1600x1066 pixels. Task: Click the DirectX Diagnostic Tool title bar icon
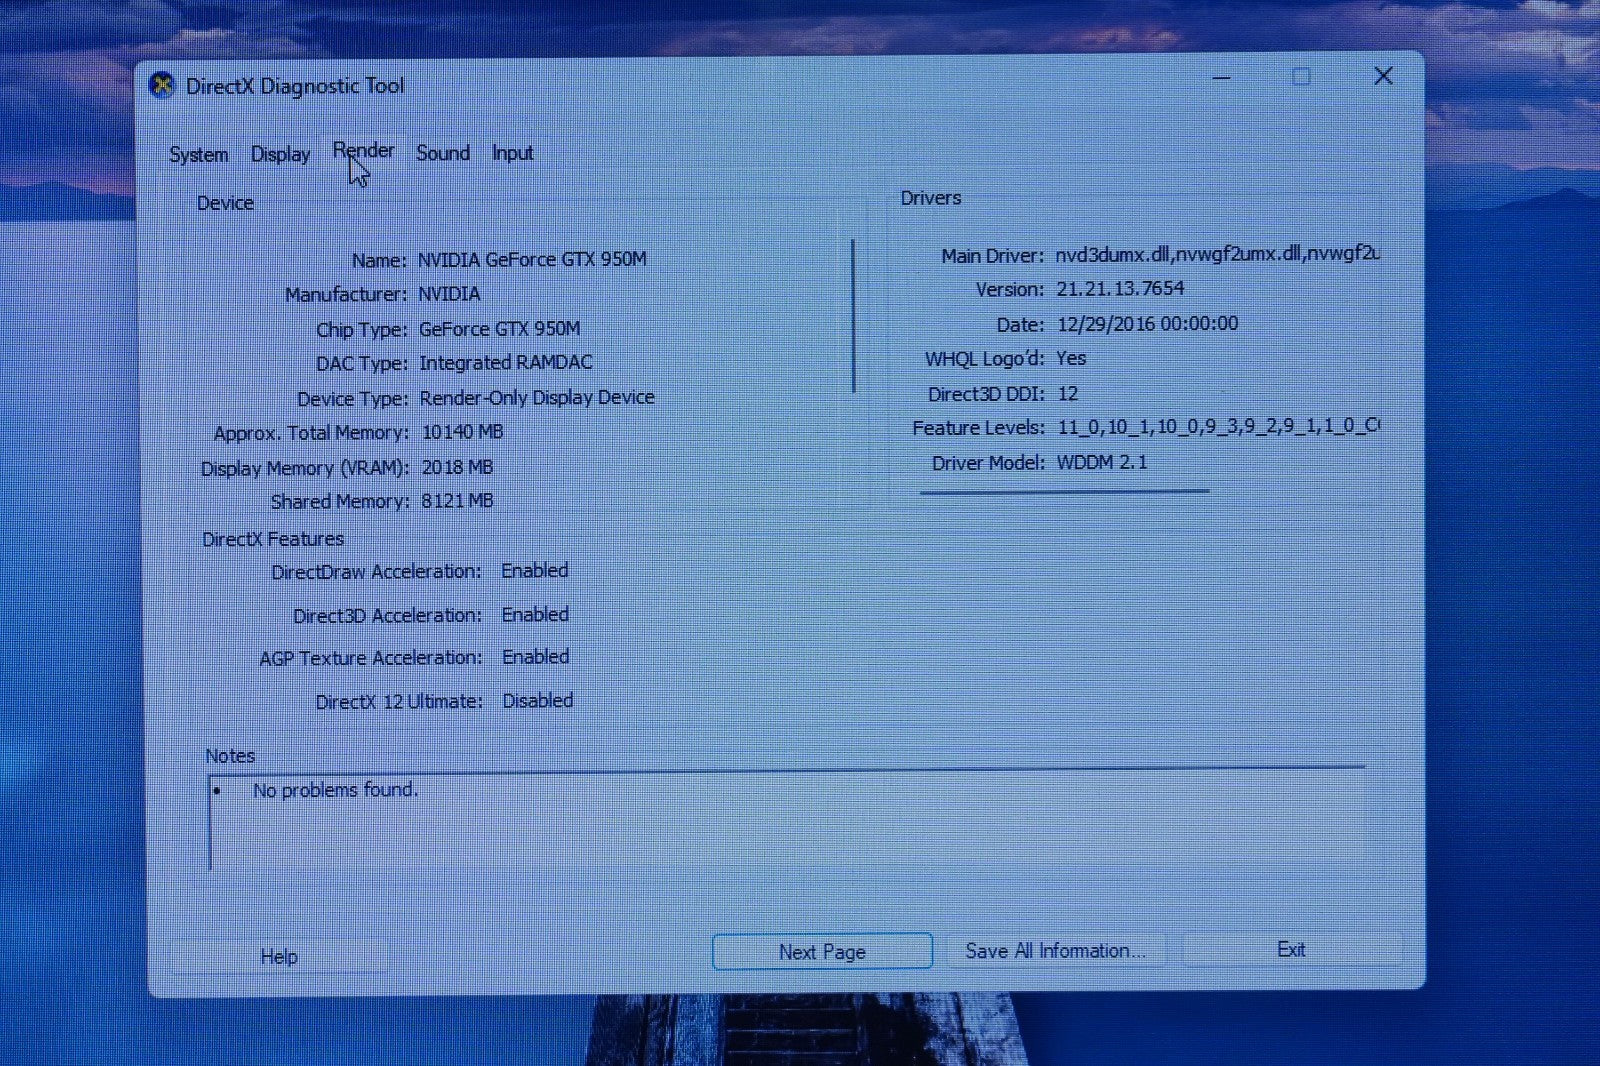point(161,86)
